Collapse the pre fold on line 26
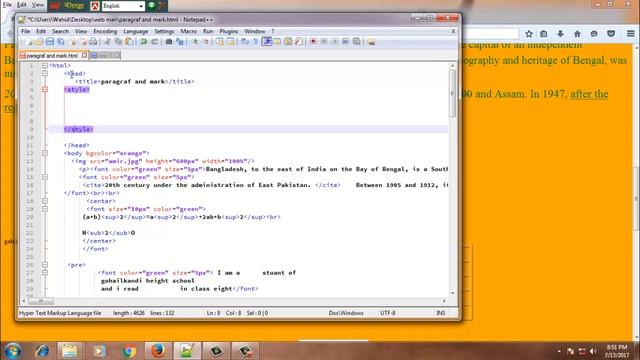The image size is (640, 360). (x=45, y=264)
